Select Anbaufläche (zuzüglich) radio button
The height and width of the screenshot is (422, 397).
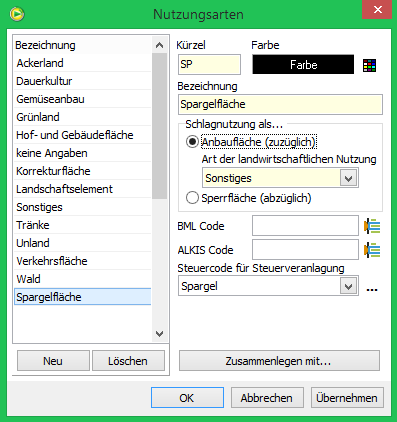[192, 142]
